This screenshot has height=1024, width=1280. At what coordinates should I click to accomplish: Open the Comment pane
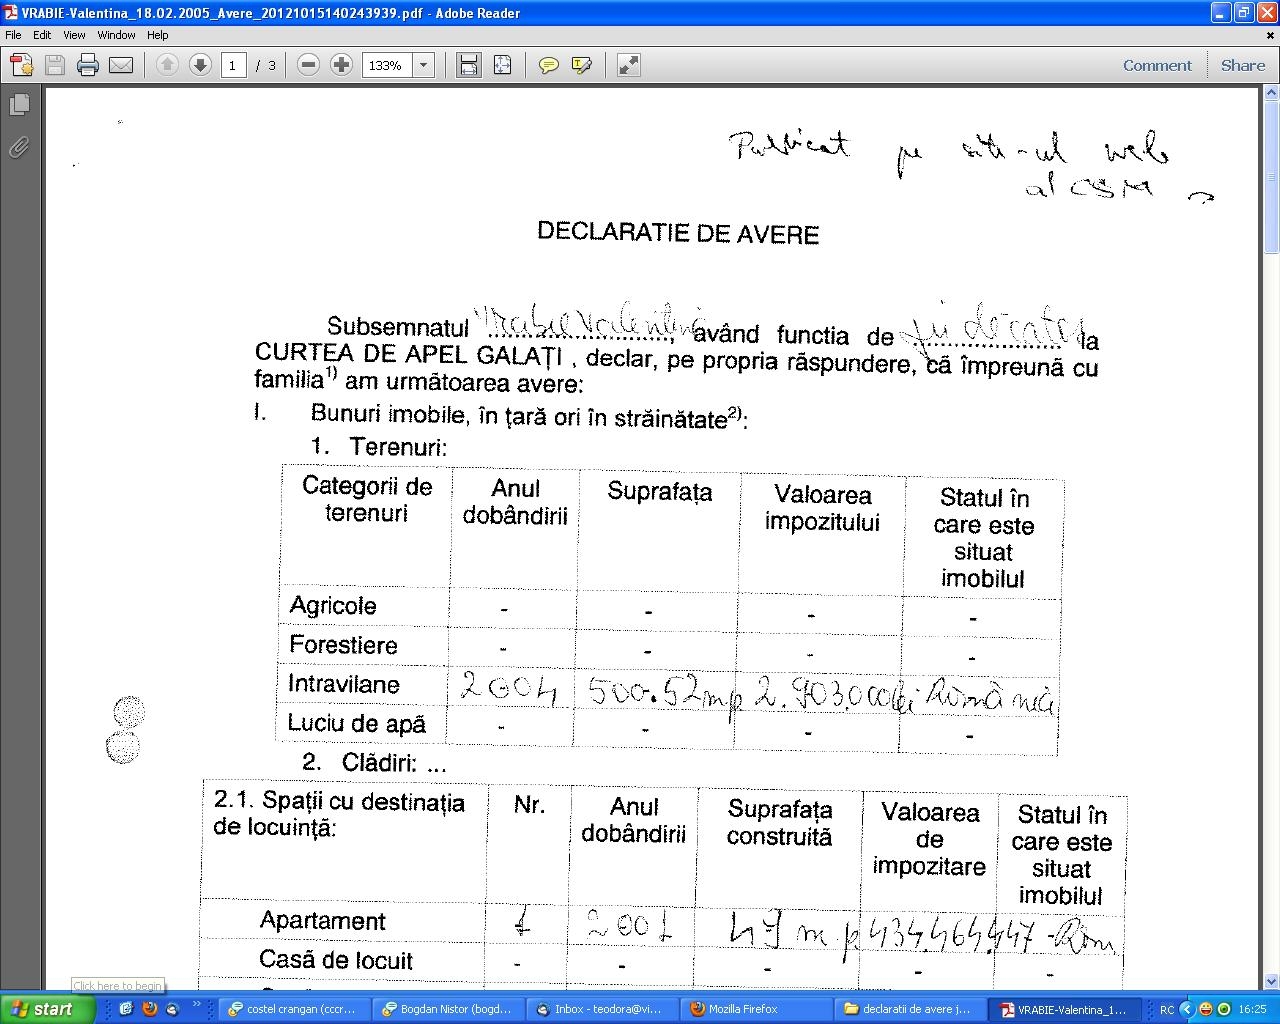tap(1157, 66)
